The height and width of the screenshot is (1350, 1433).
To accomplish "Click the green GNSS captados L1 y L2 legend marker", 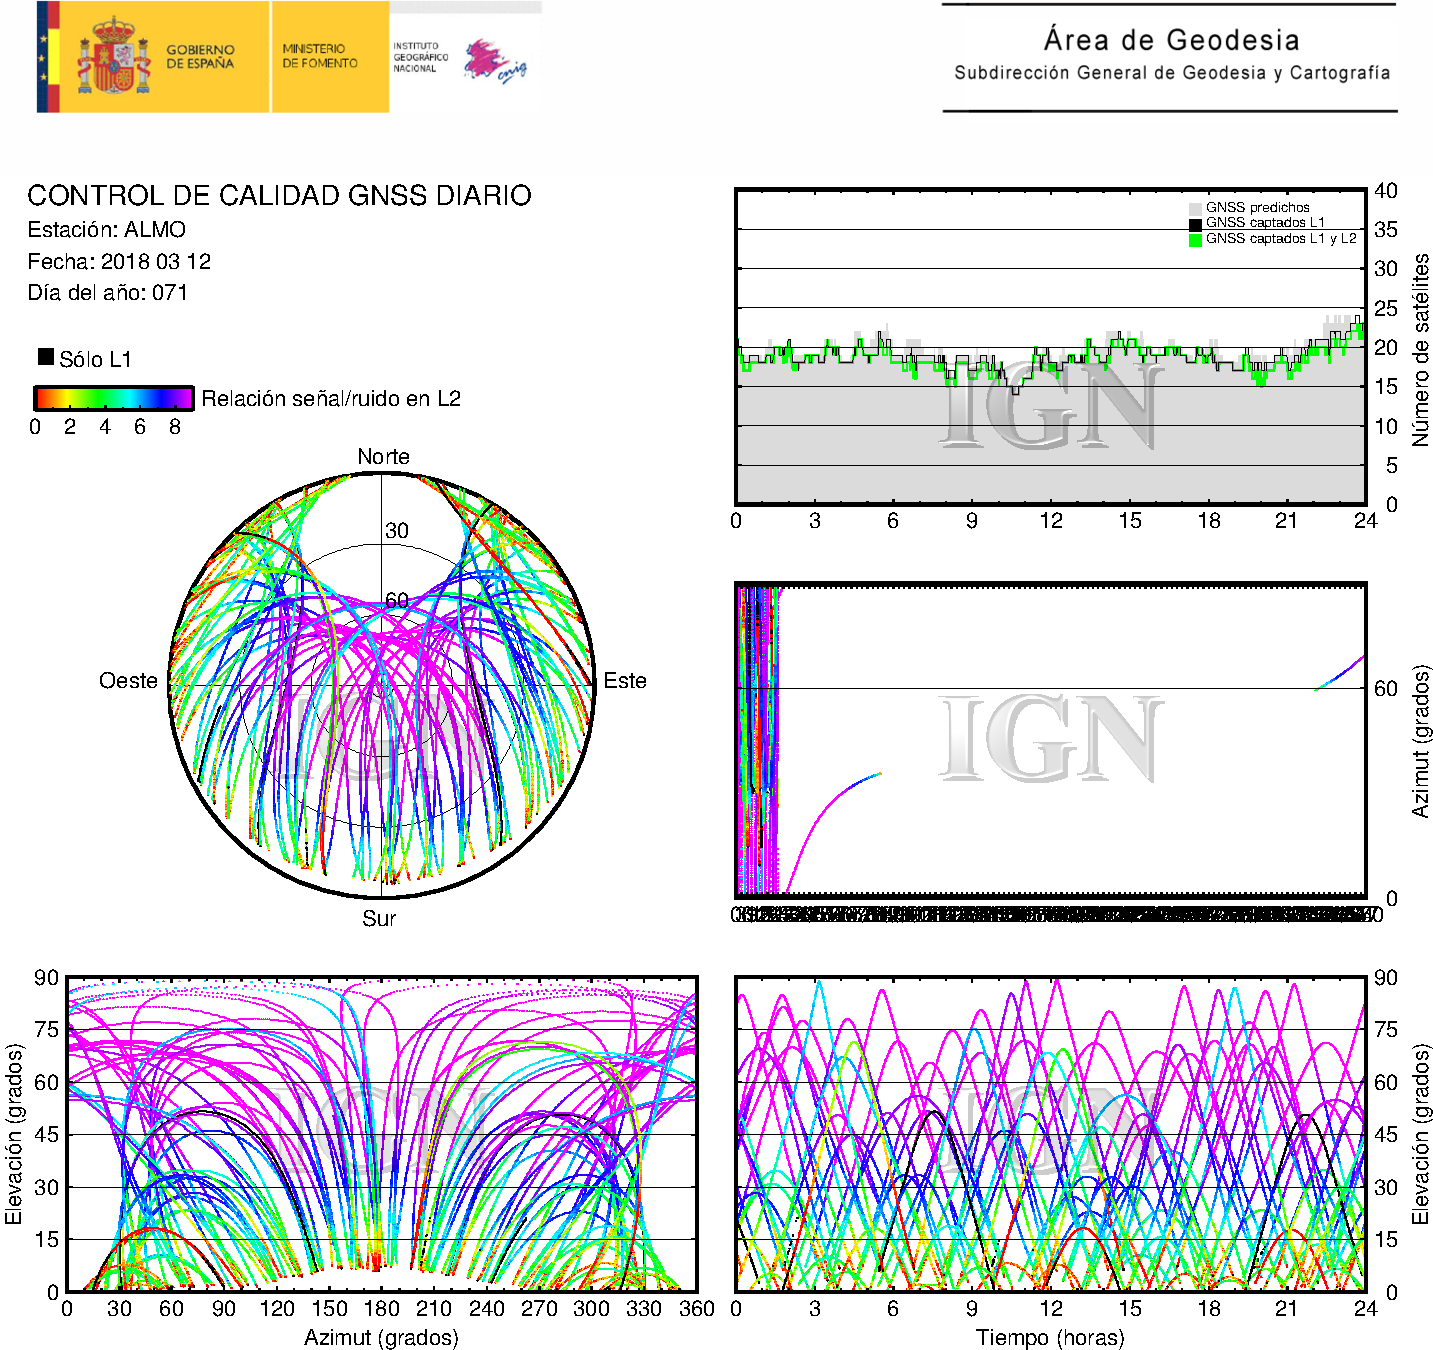I will click(1195, 240).
